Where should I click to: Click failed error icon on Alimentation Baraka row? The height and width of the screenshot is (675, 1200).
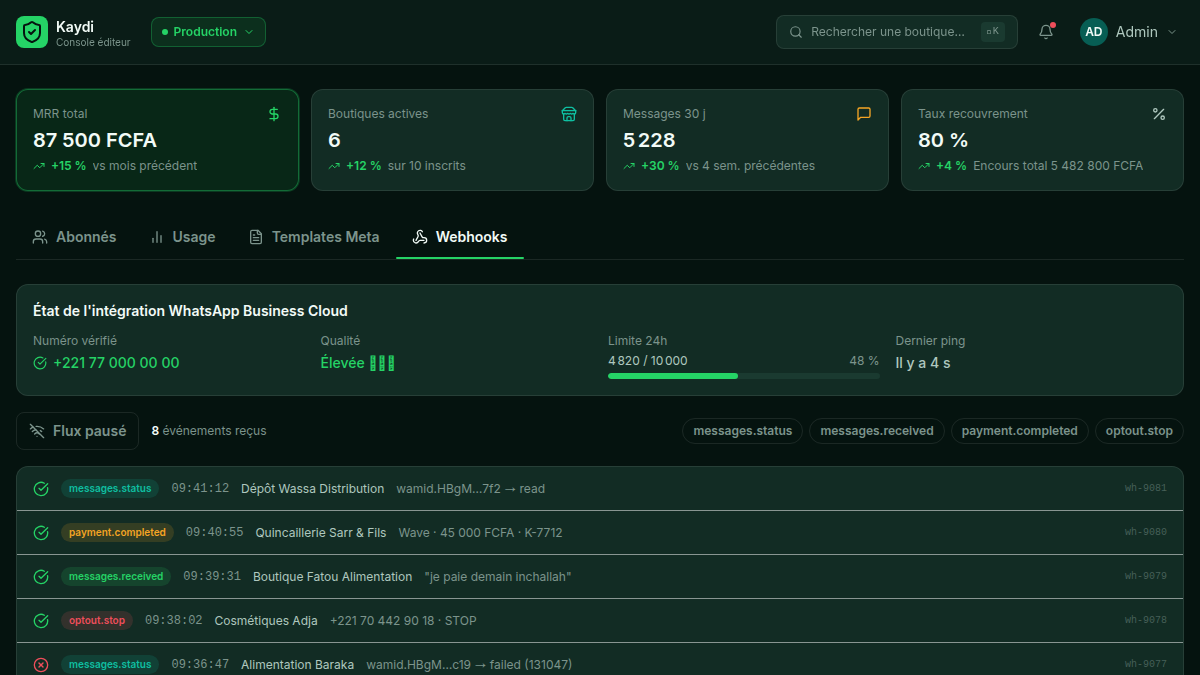pyautogui.click(x=41, y=665)
